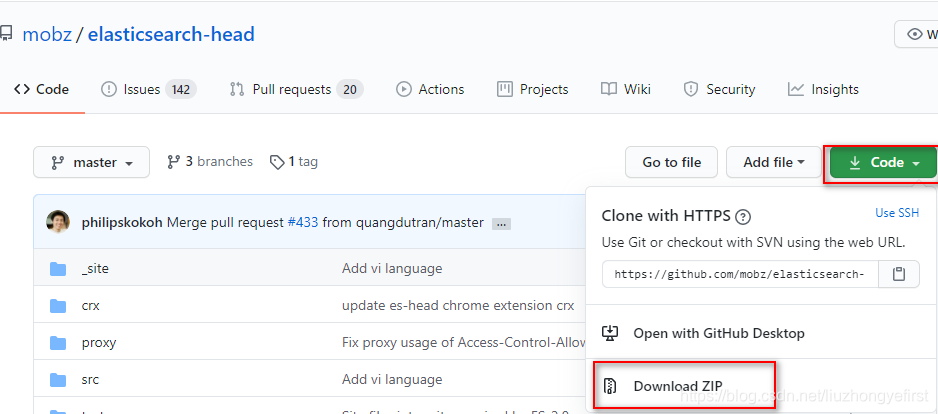Click the Issues count badge 142
The height and width of the screenshot is (414, 938).
tap(181, 90)
